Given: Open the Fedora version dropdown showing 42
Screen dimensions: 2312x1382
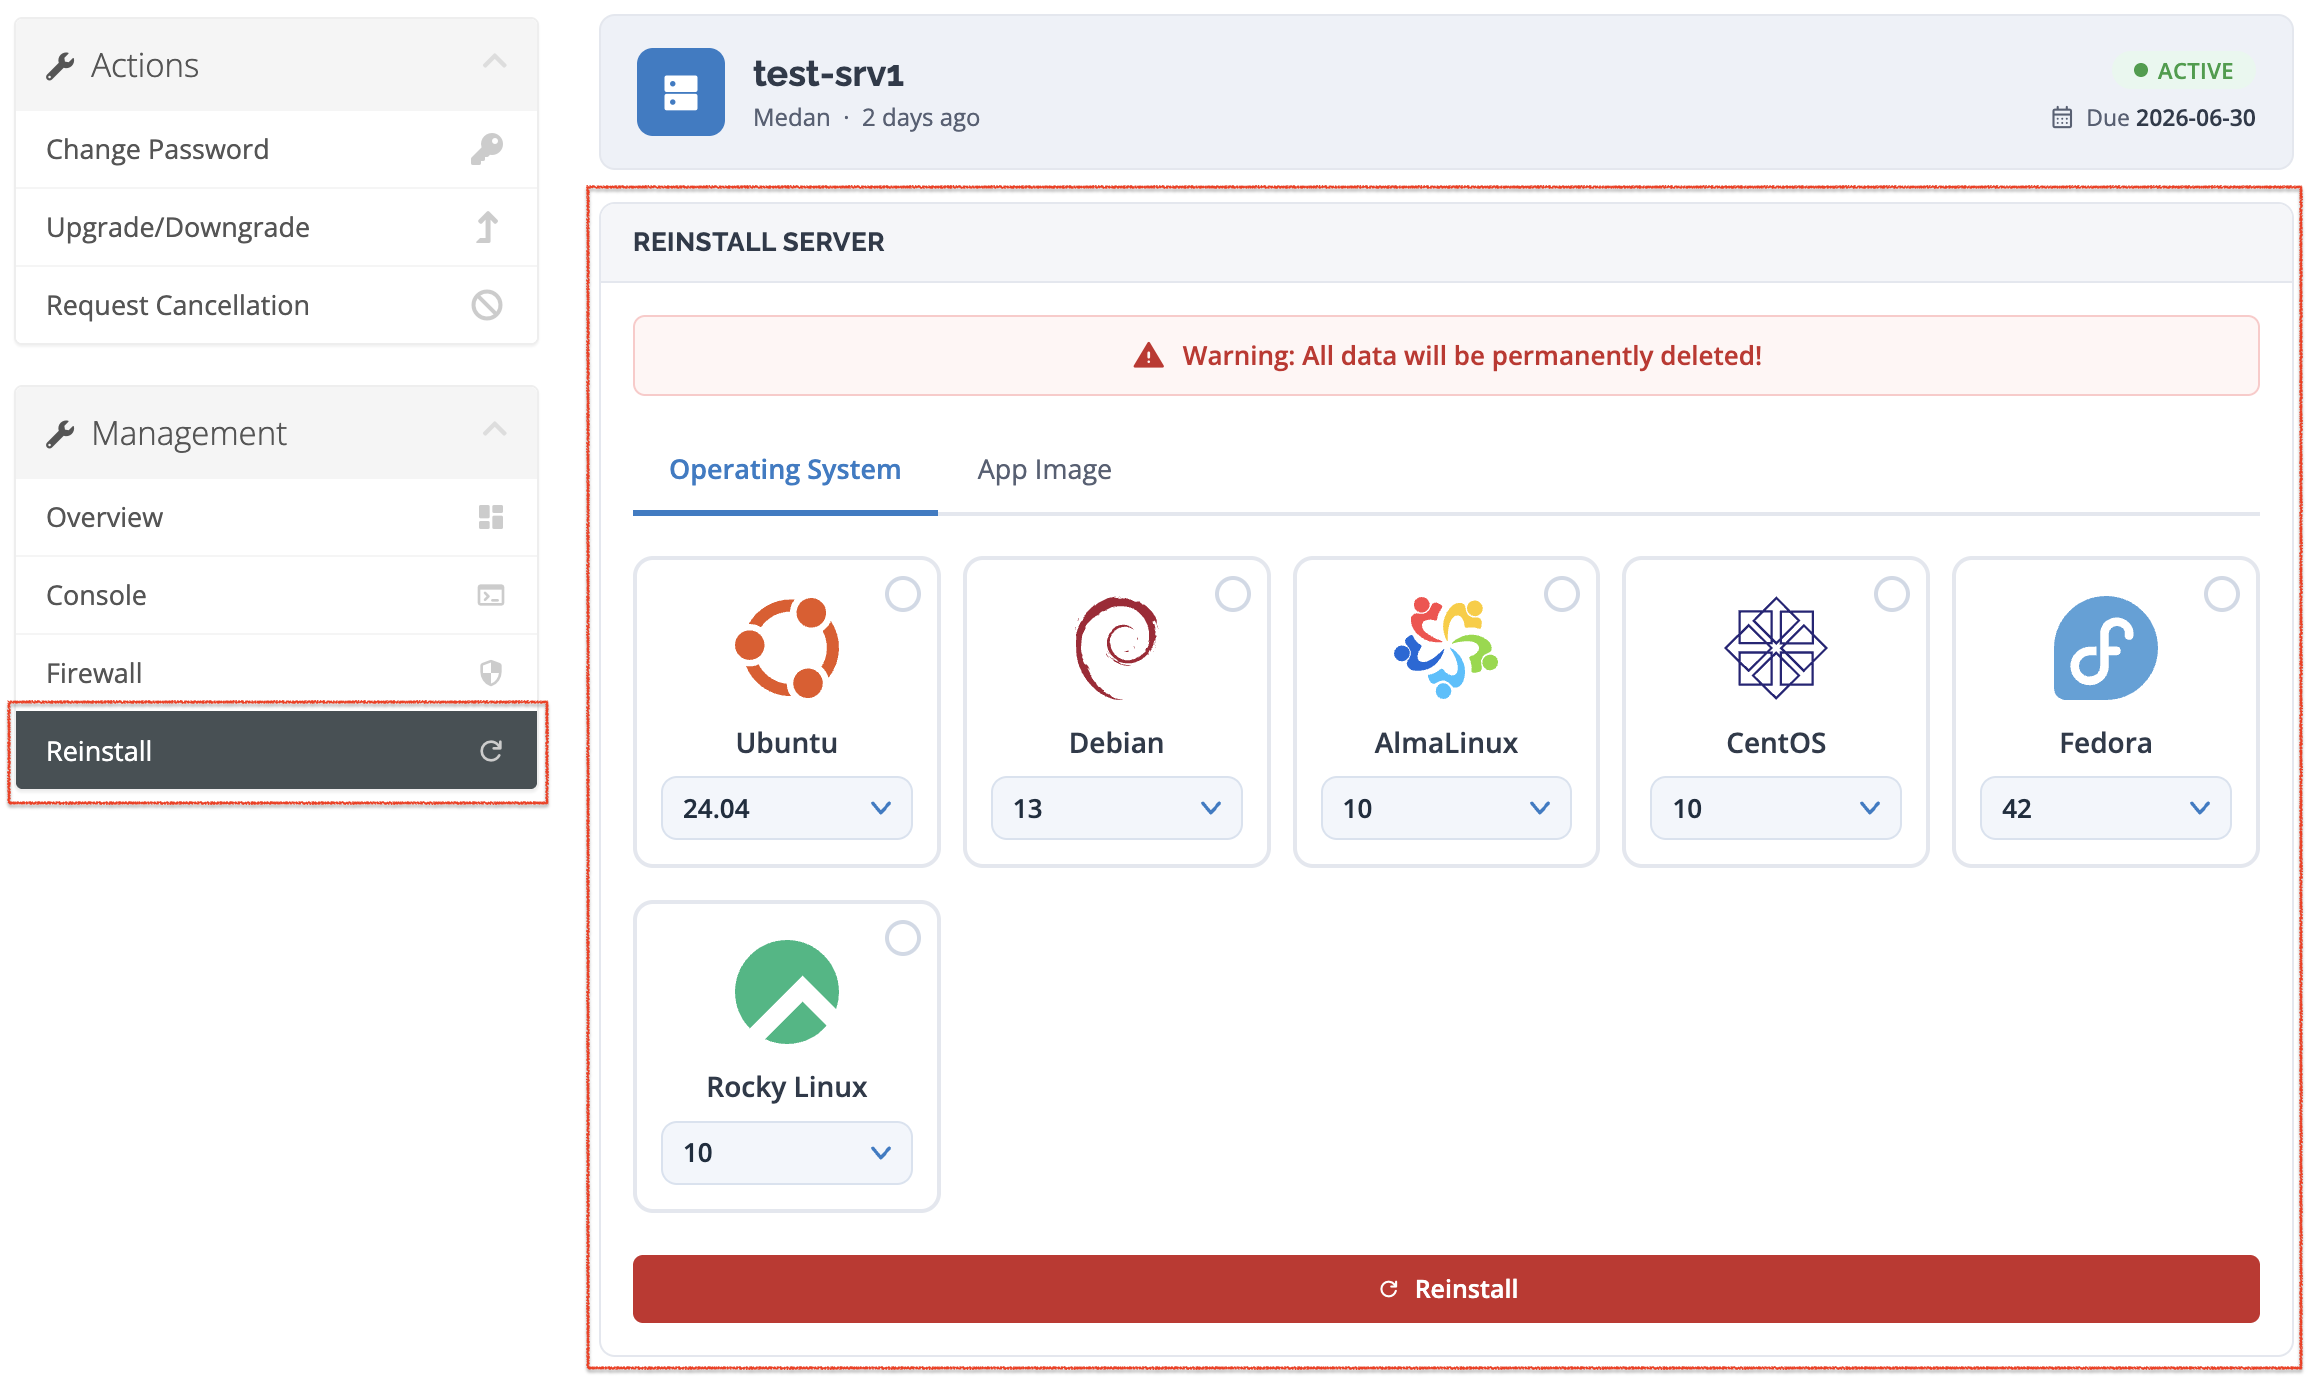Looking at the screenshot, I should 2106,808.
